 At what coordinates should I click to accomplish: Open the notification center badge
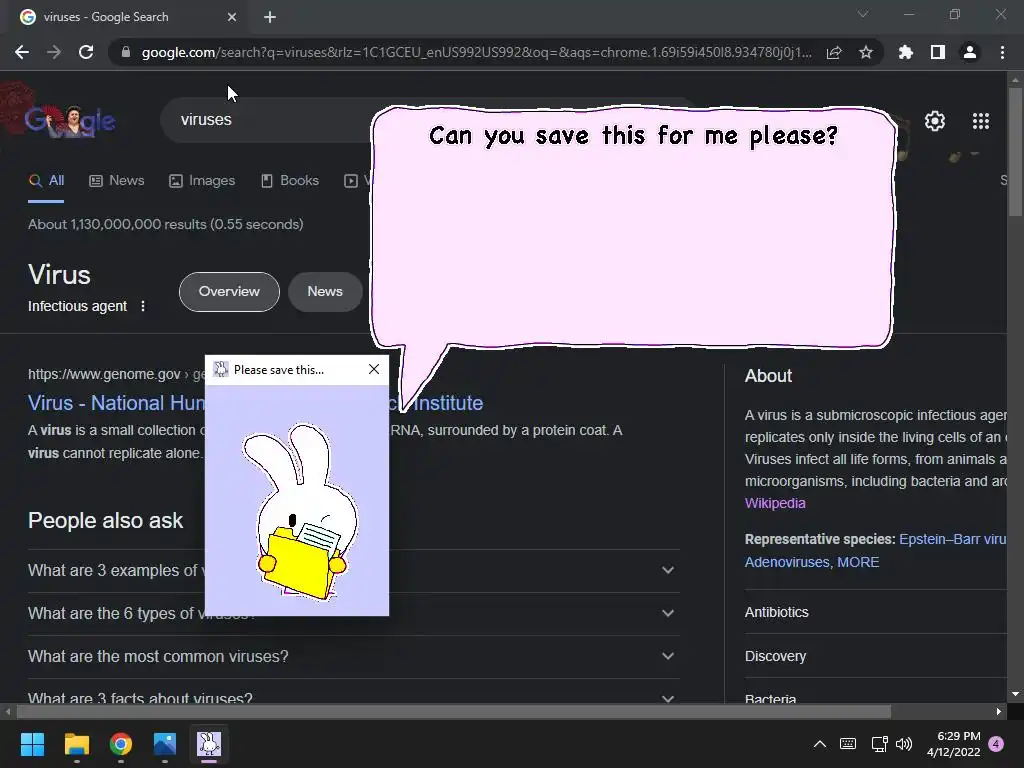click(x=996, y=744)
